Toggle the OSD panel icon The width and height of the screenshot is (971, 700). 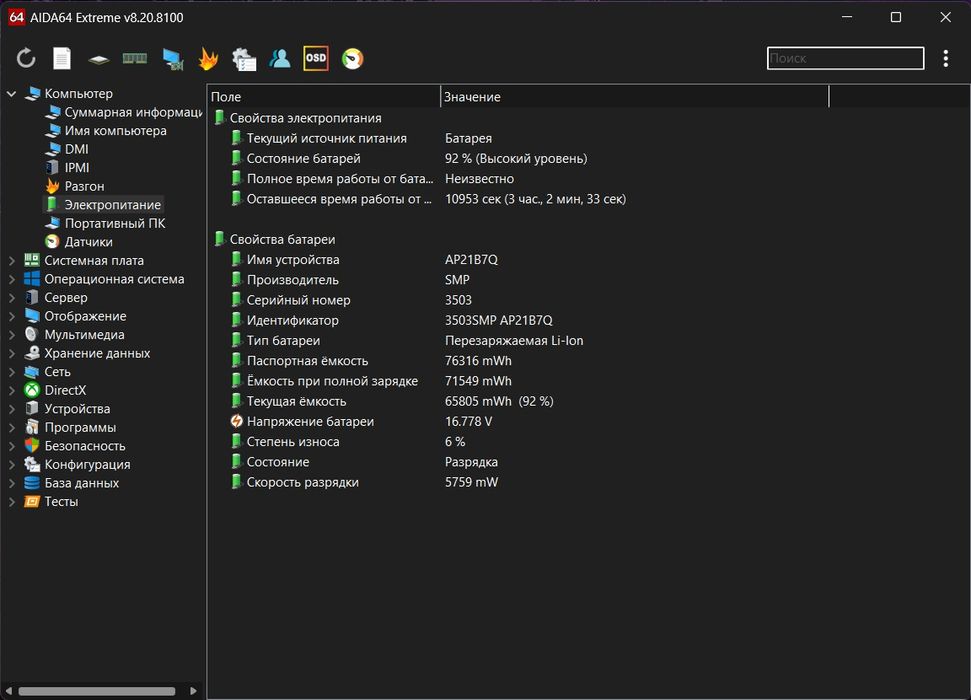[316, 58]
